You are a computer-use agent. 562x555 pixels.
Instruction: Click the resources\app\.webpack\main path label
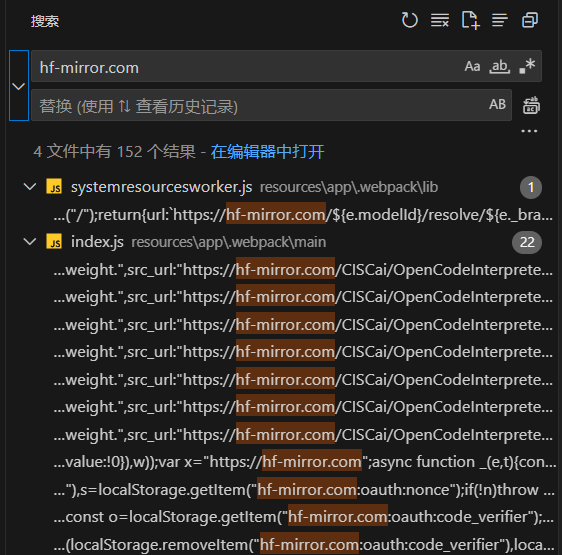(229, 243)
